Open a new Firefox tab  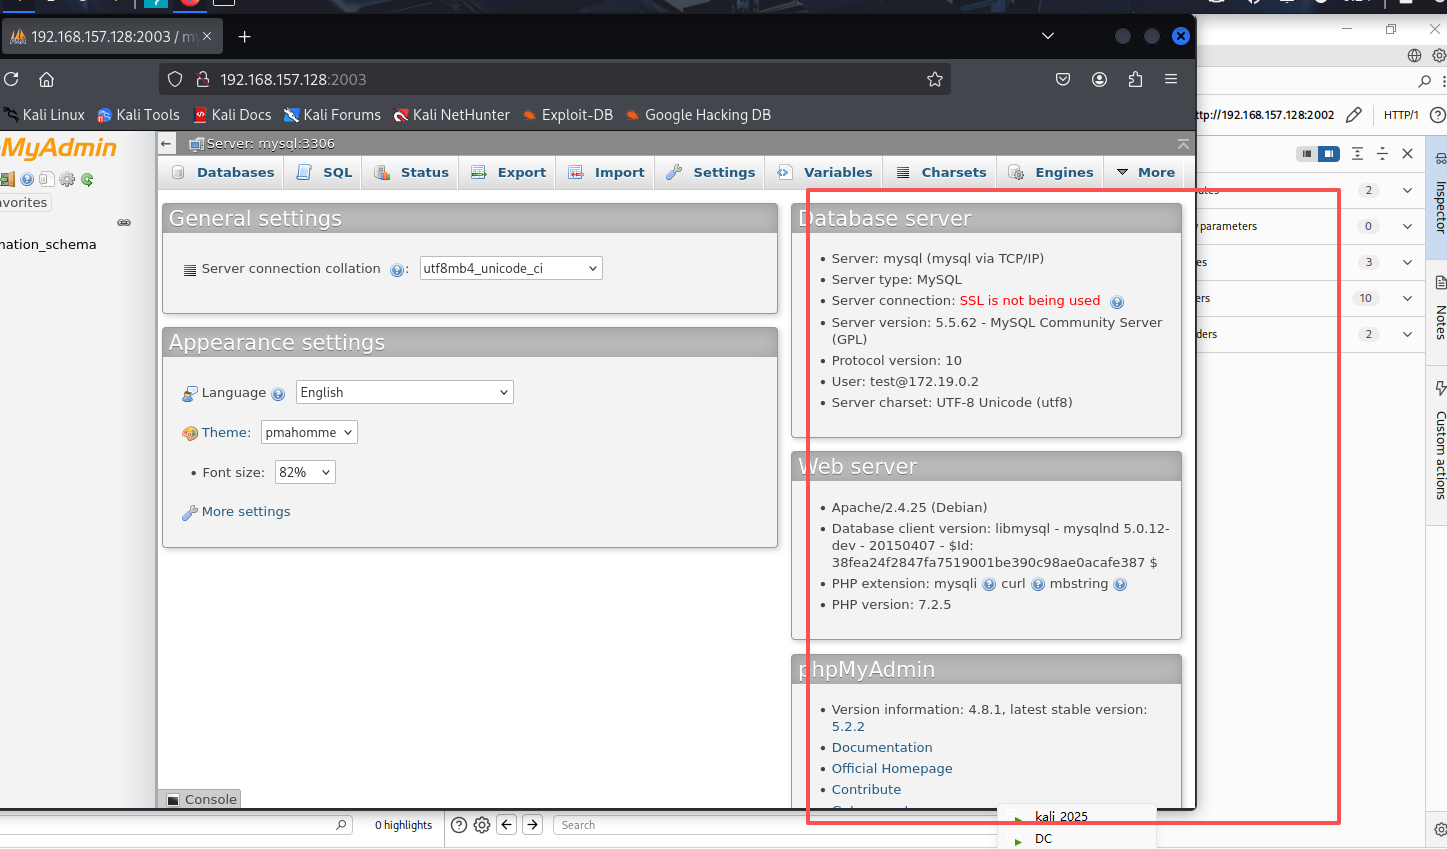click(245, 37)
